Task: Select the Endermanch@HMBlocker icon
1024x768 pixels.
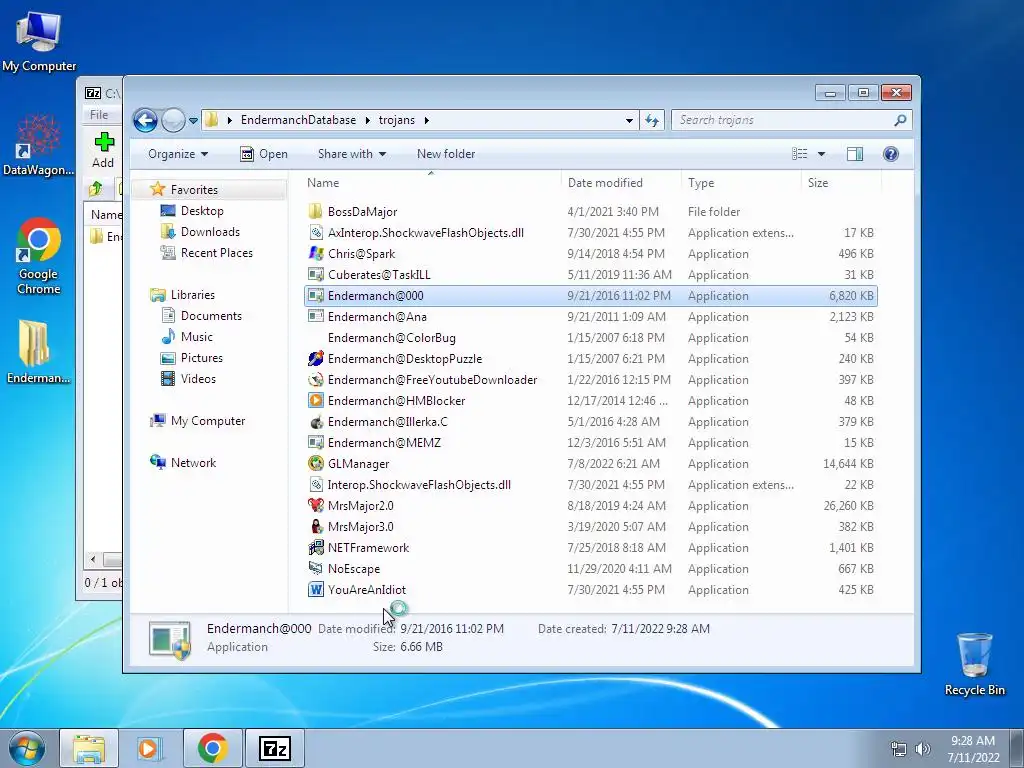Action: coord(315,400)
